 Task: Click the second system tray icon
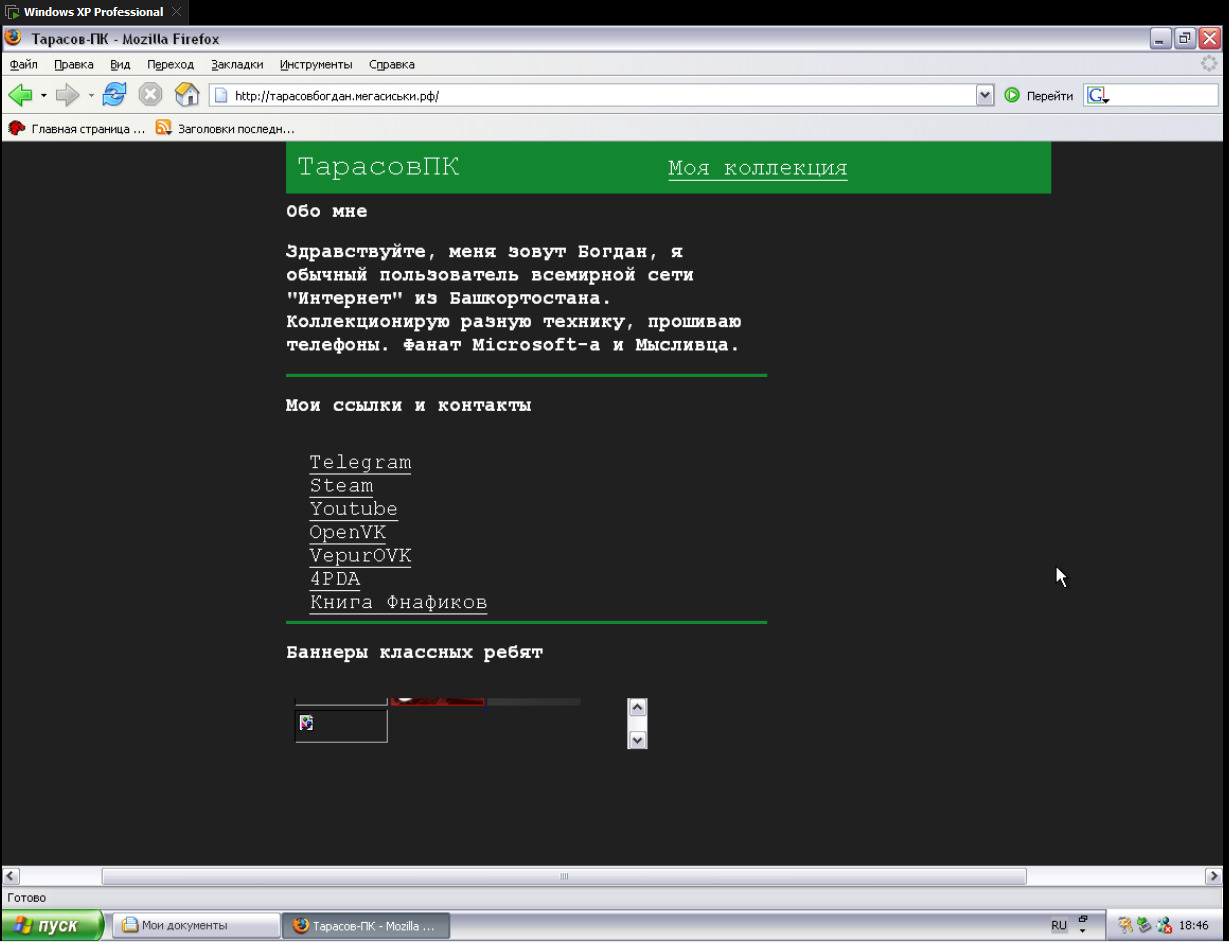pos(1144,925)
